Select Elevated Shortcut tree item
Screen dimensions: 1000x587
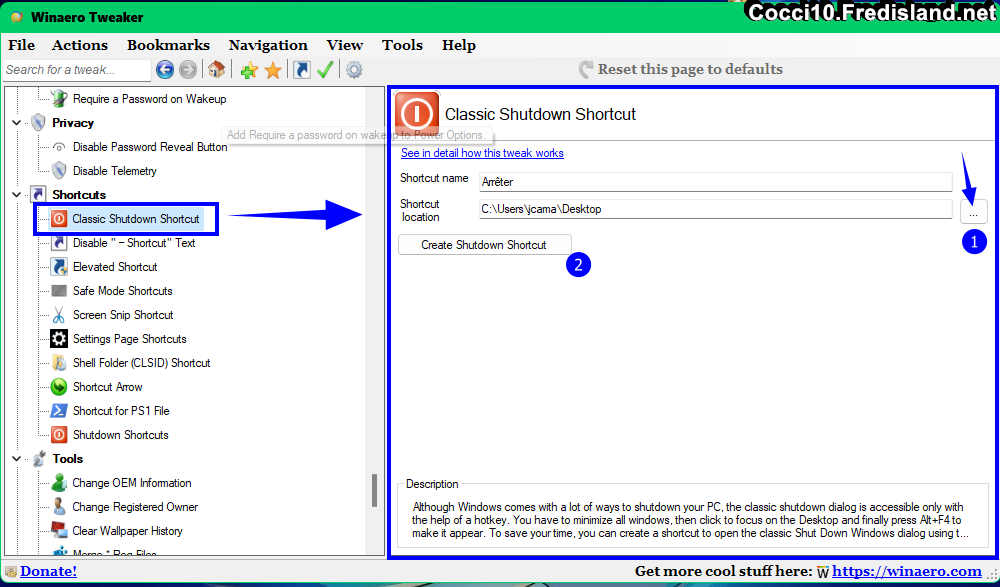pyautogui.click(x=115, y=267)
